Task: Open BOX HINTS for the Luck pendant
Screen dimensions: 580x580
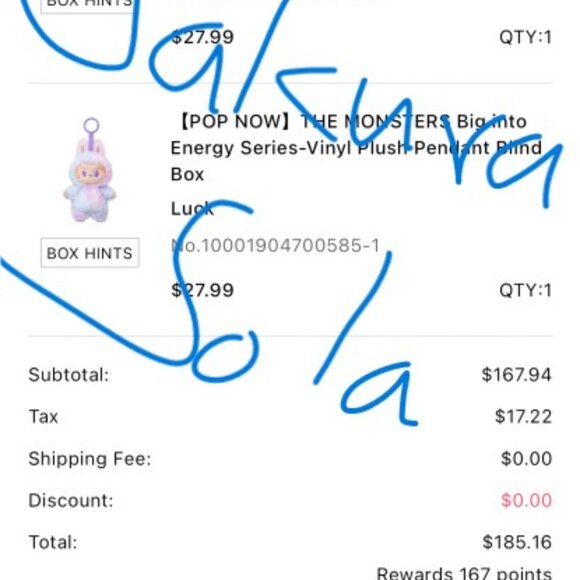Action: click(x=90, y=253)
